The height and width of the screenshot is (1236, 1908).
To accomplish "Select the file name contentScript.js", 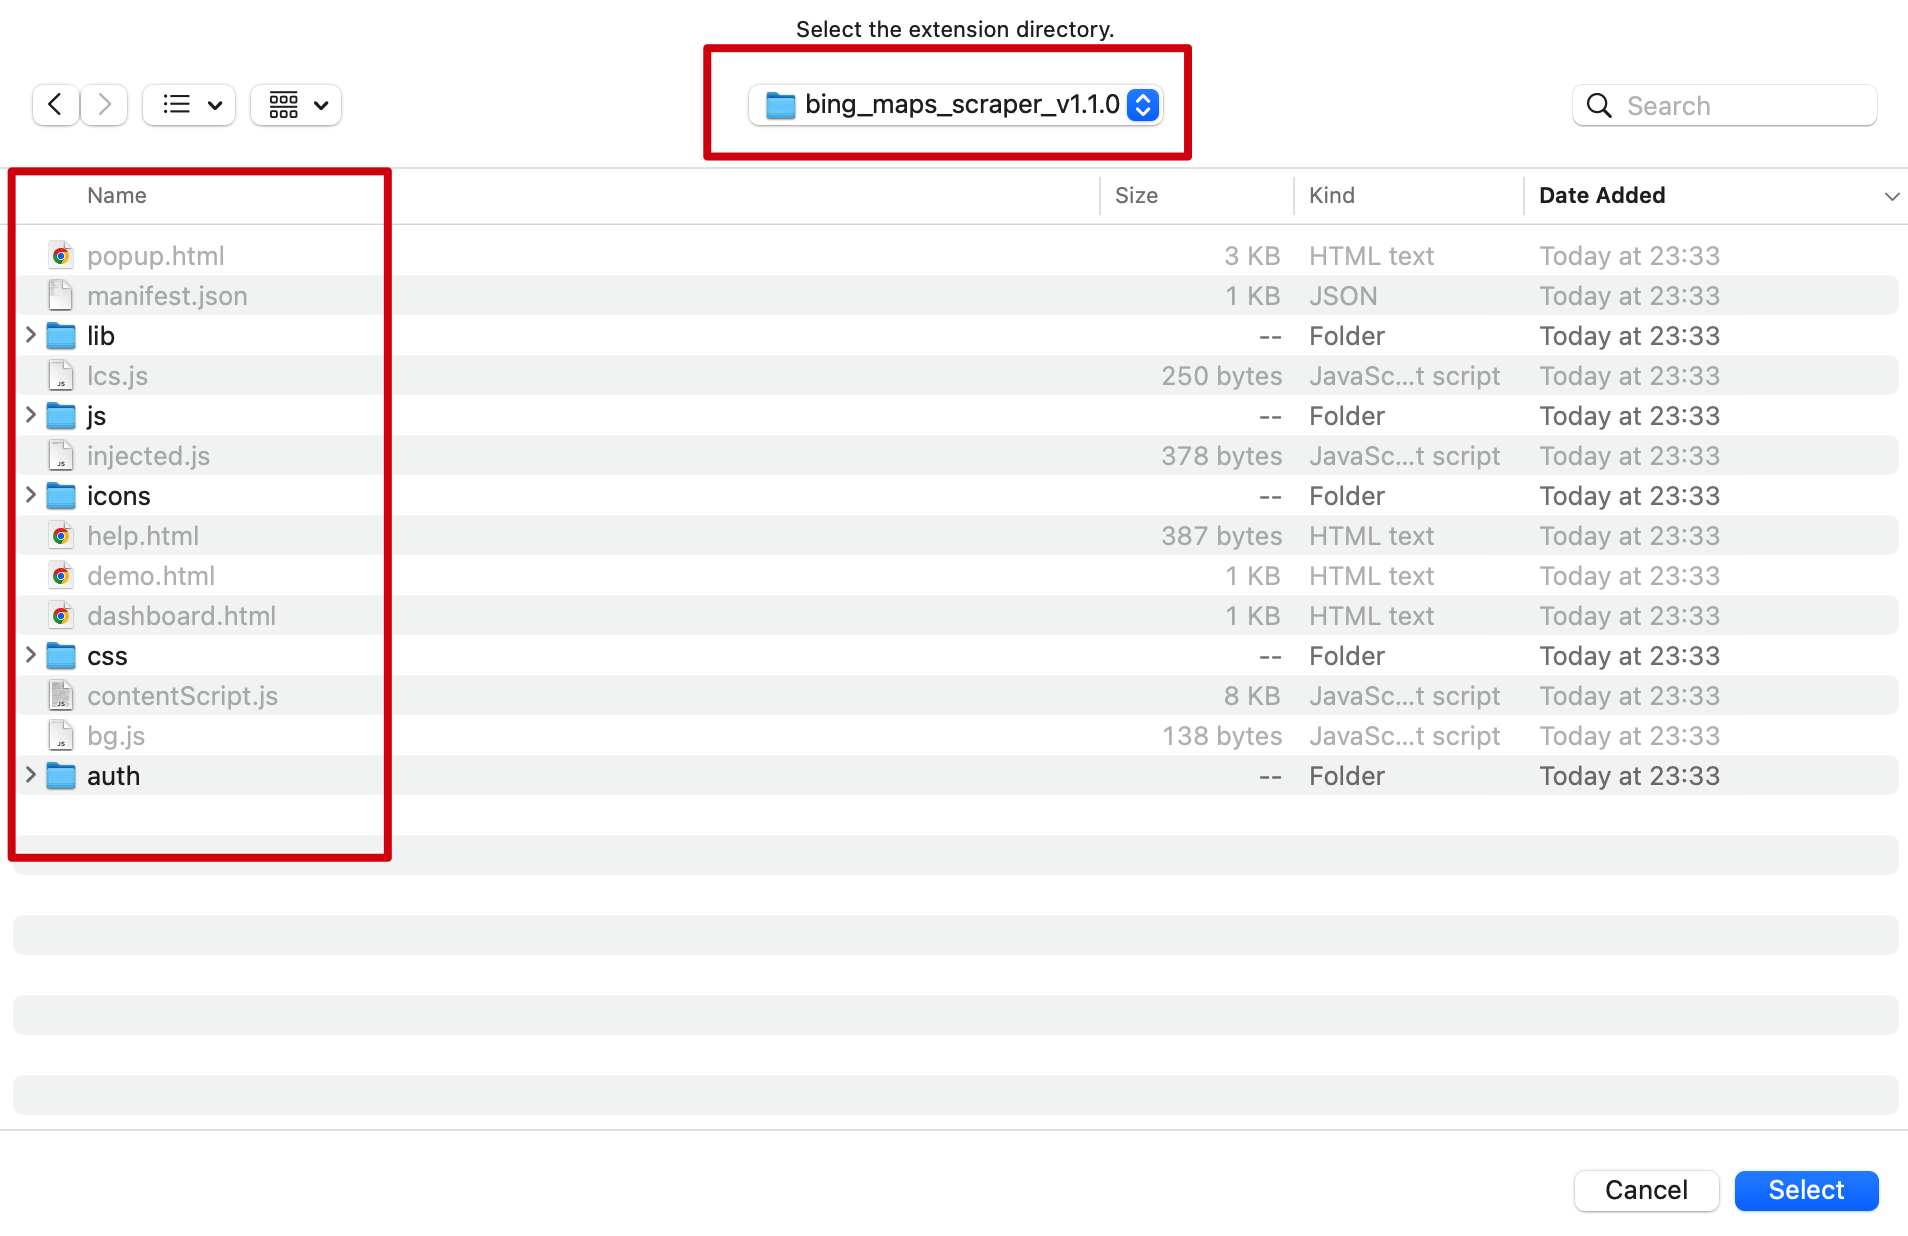I will click(182, 696).
